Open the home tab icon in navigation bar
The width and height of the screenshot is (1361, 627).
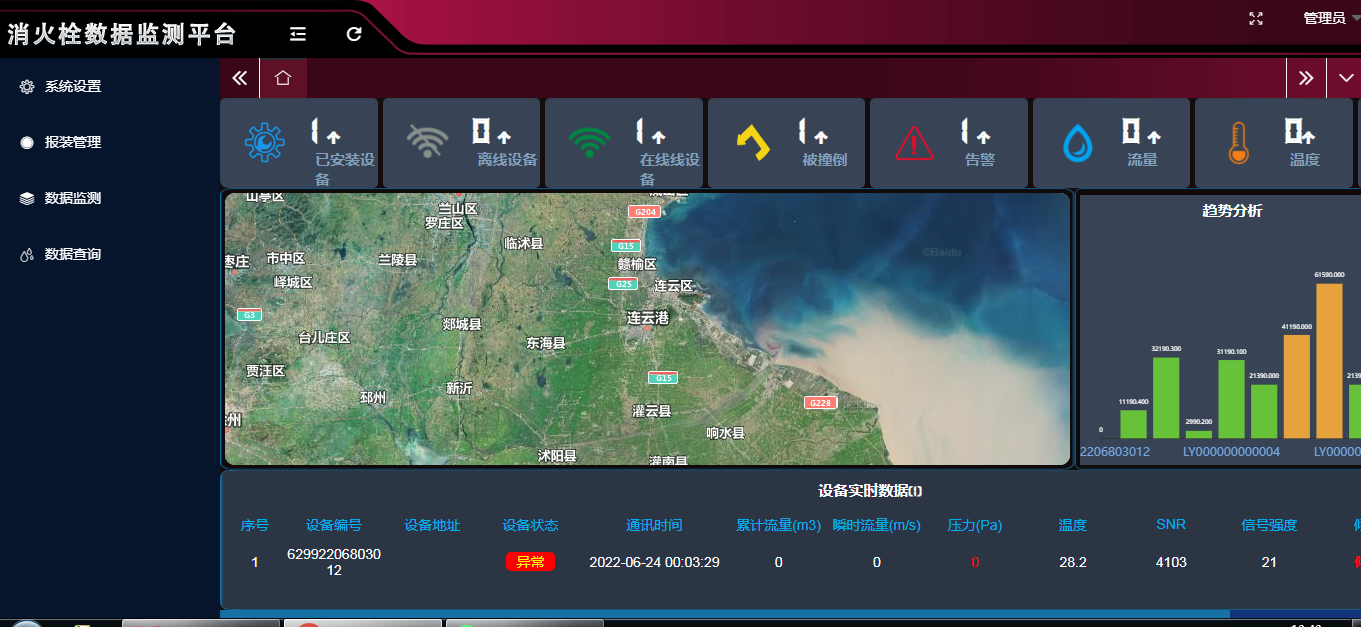pos(283,76)
